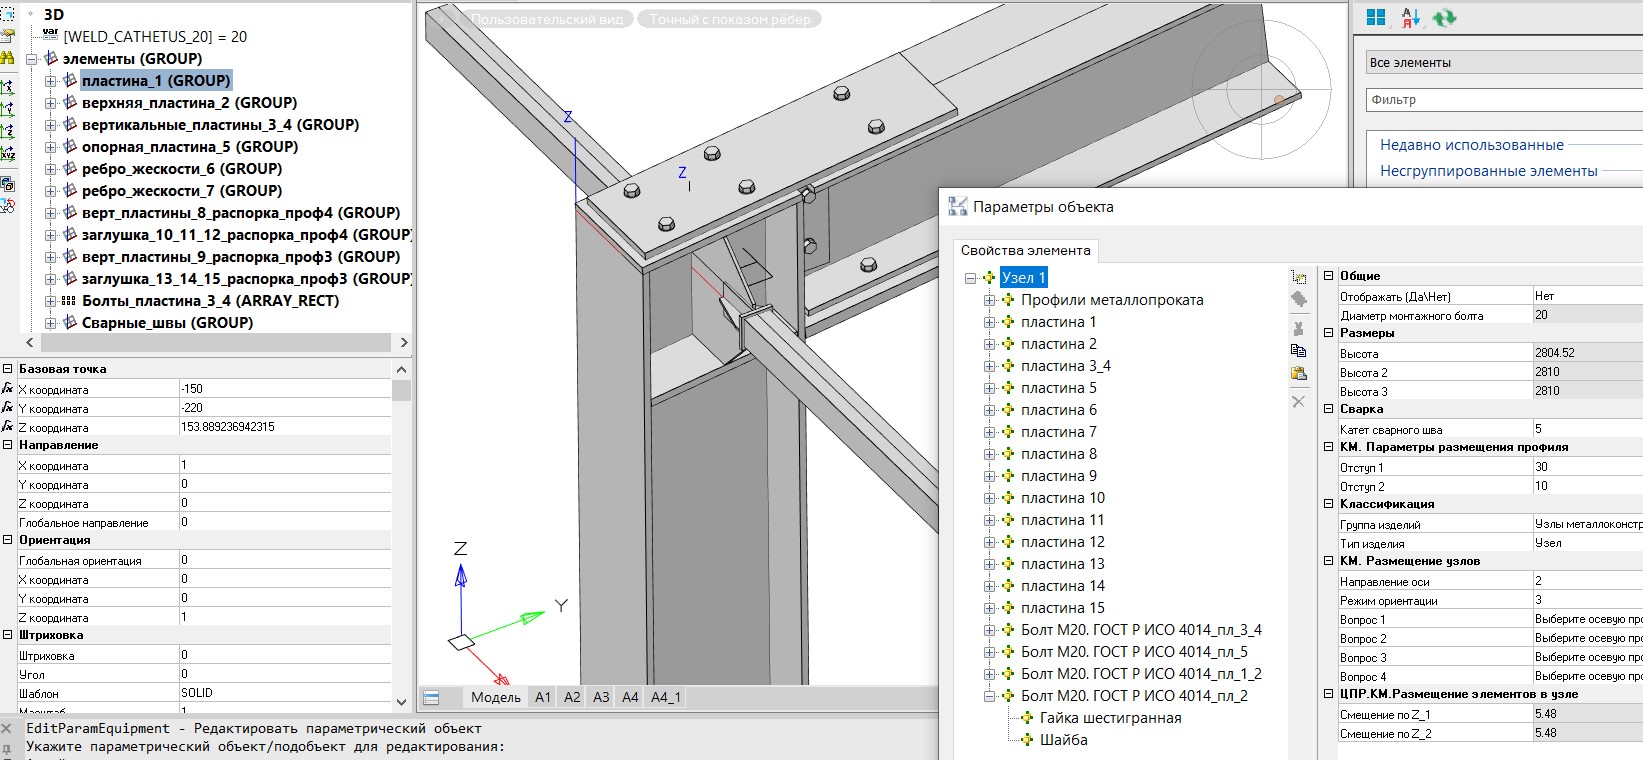
Task: Collapse the Базовая точка property group
Action: (x=8, y=369)
